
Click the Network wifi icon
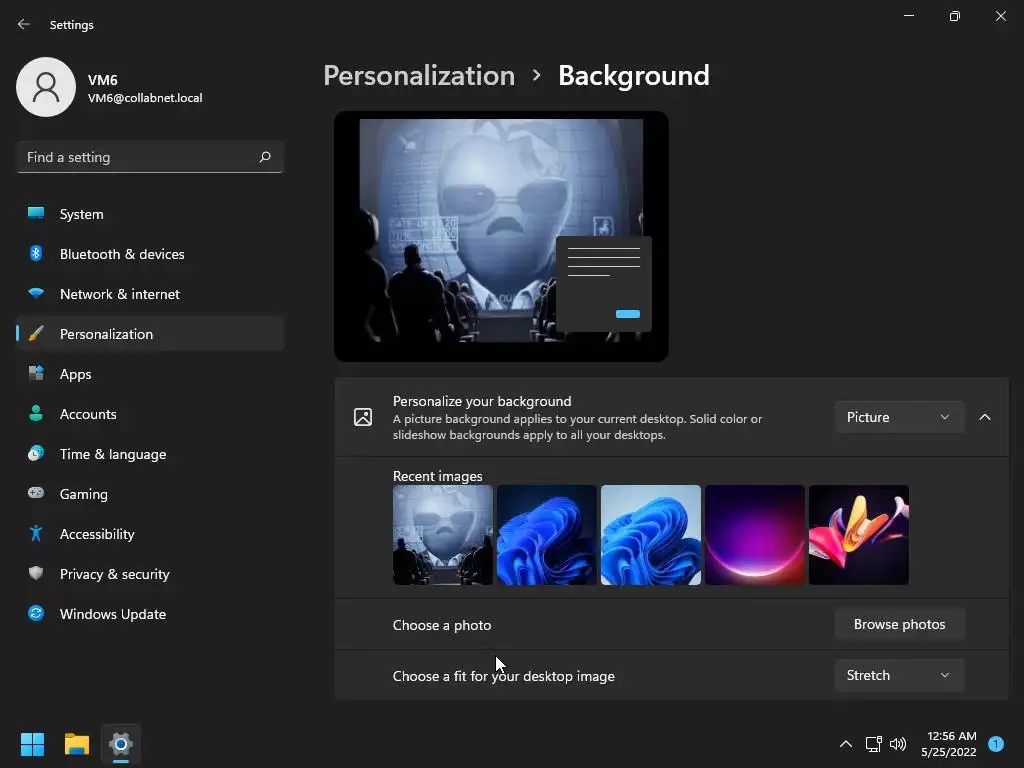coord(36,293)
